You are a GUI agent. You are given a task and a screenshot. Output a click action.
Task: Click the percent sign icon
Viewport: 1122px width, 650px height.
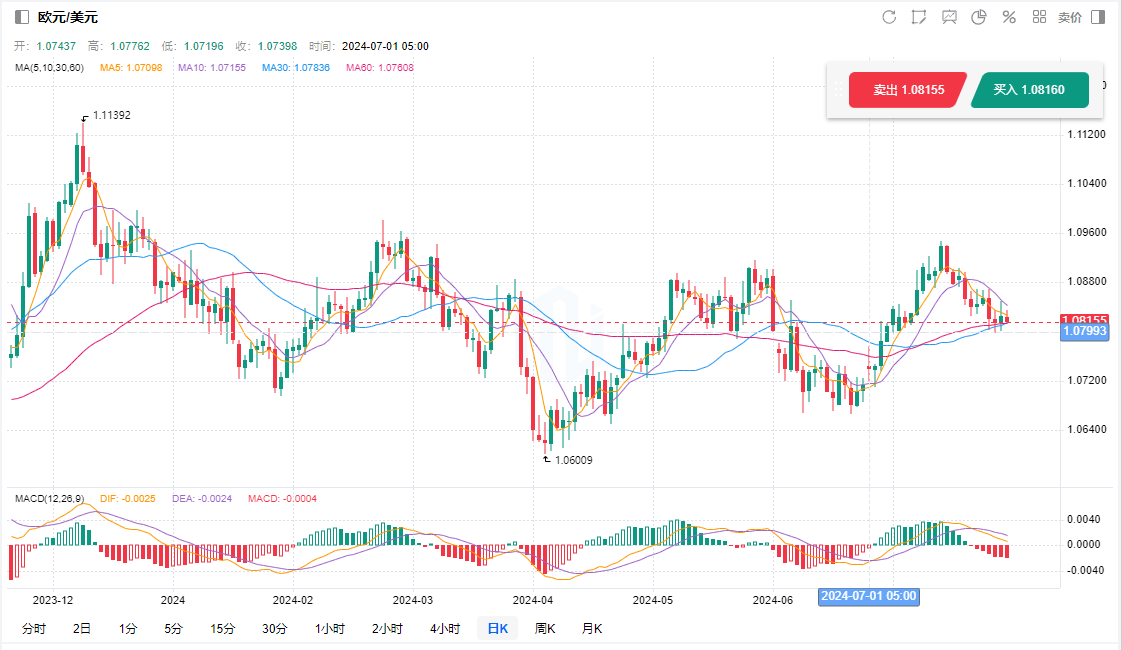(1009, 17)
